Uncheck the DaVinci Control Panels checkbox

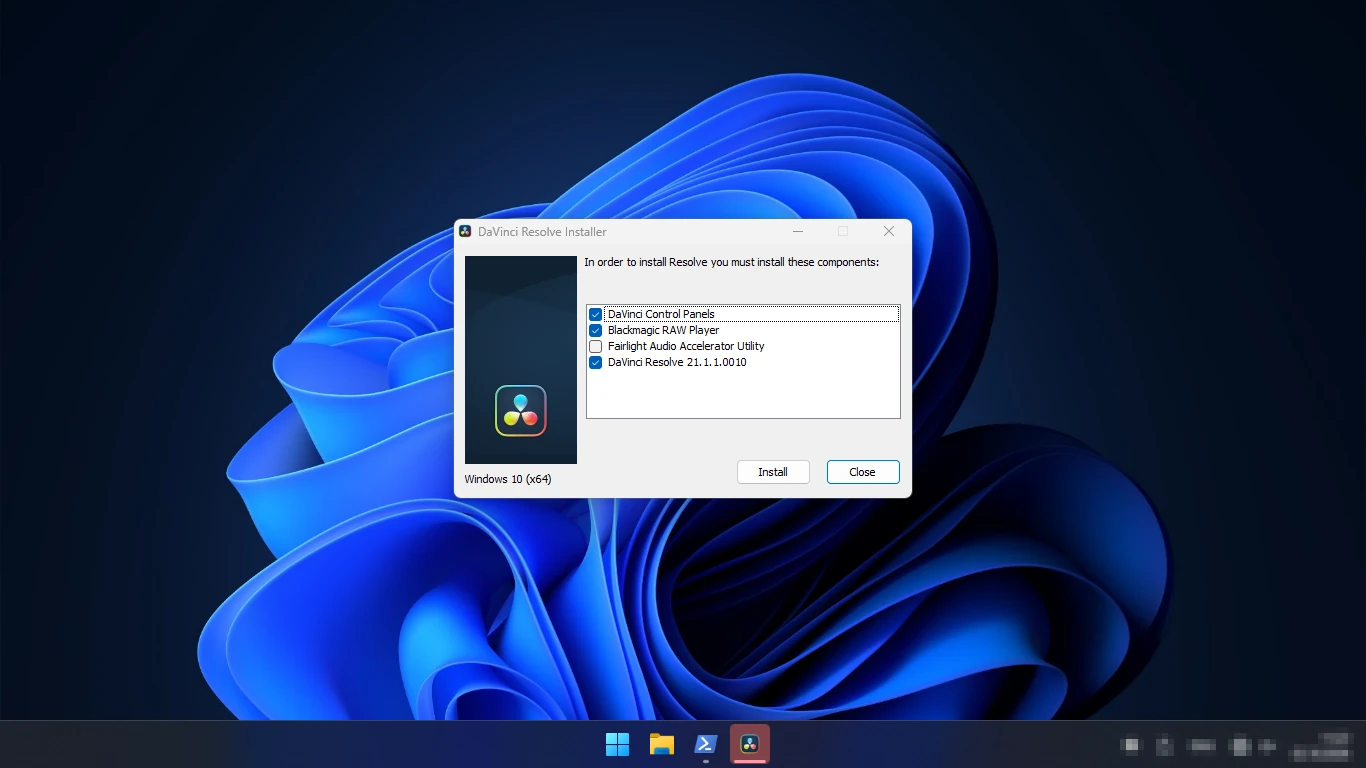(595, 314)
